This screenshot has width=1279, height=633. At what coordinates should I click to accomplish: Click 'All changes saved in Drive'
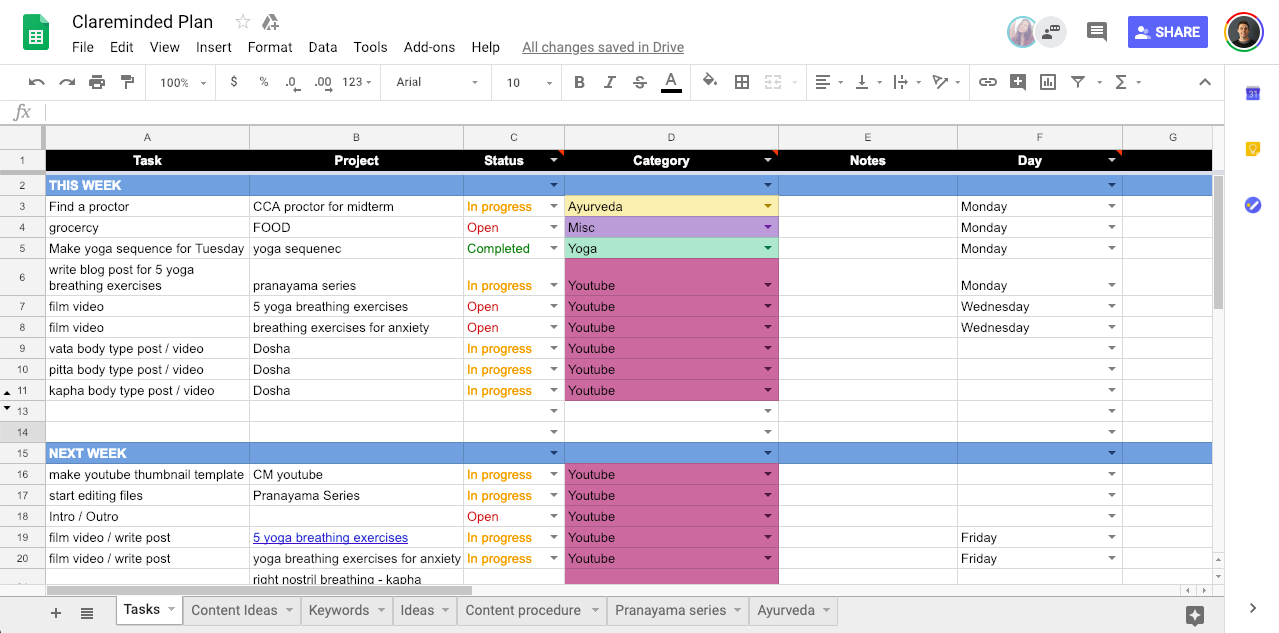click(603, 47)
